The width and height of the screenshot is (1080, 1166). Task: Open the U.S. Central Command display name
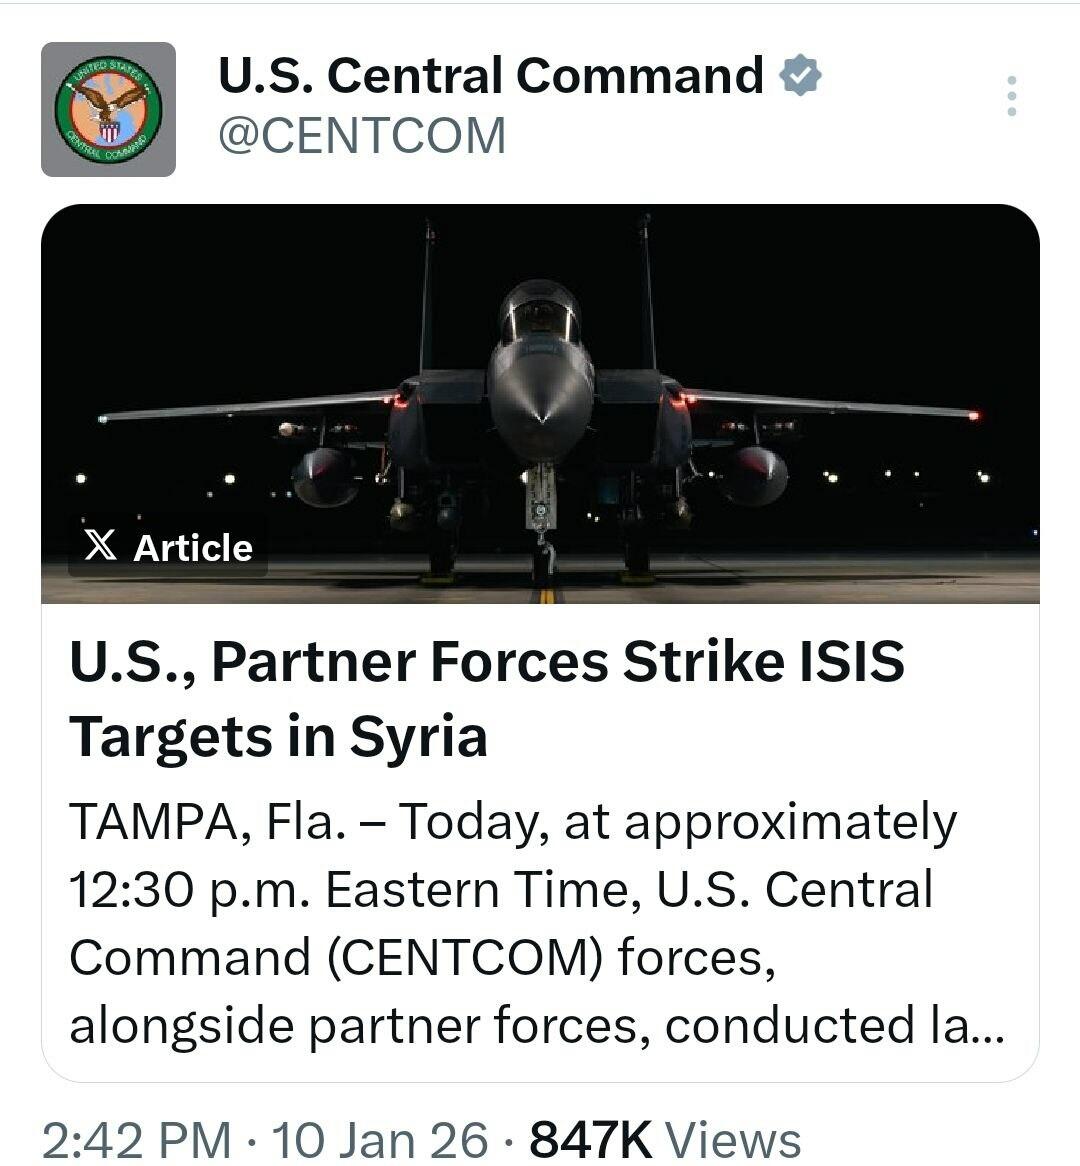490,76
